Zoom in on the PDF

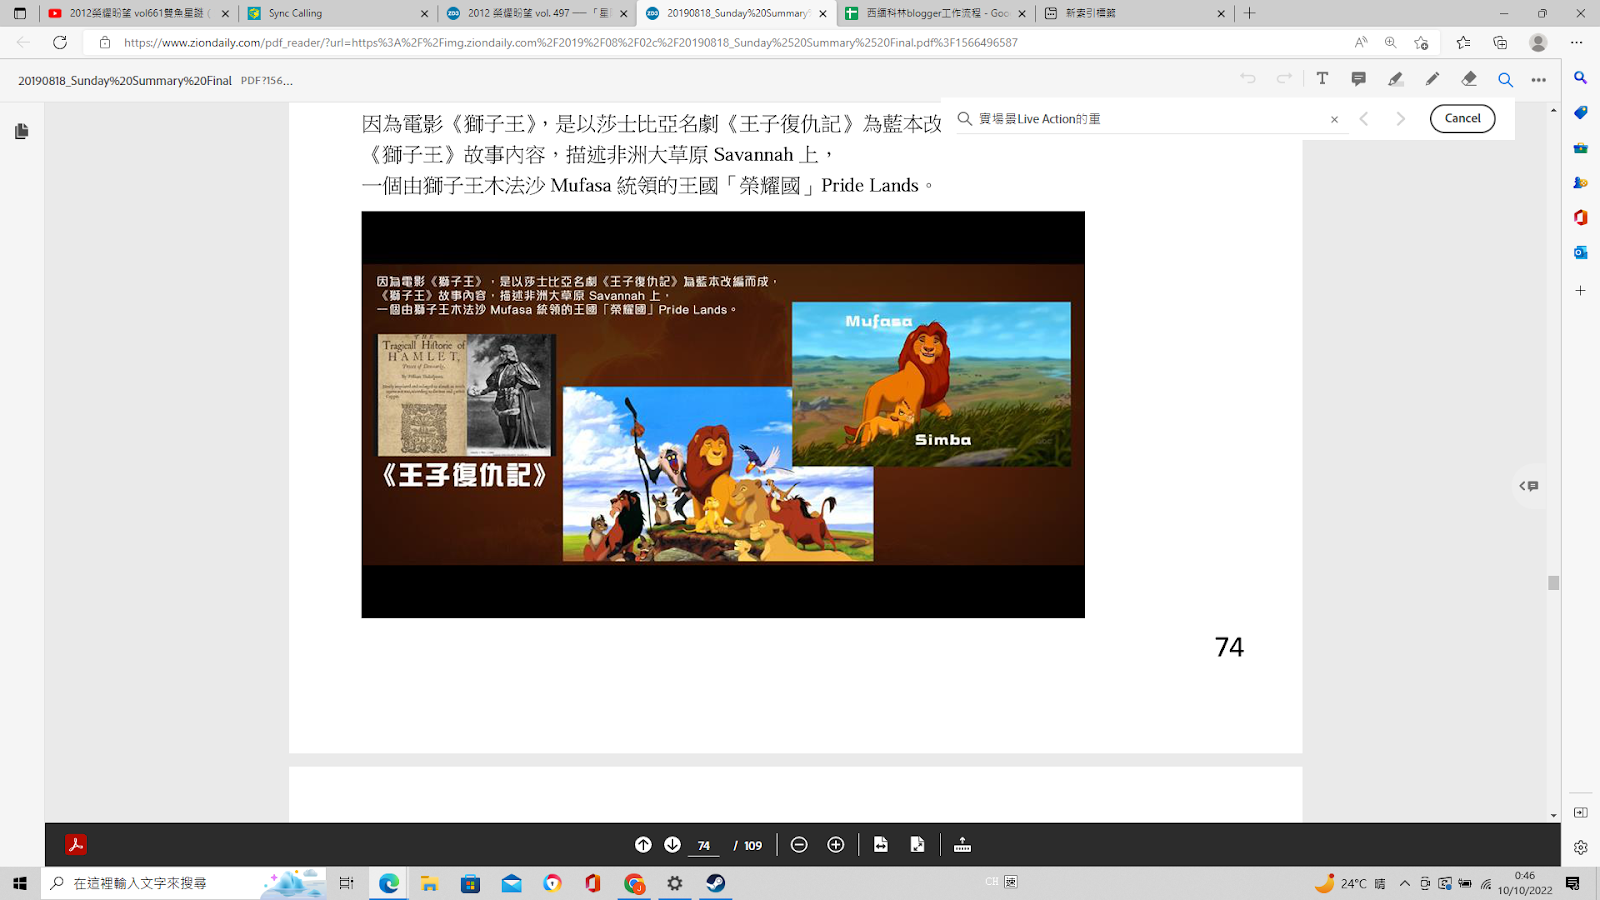coord(836,845)
